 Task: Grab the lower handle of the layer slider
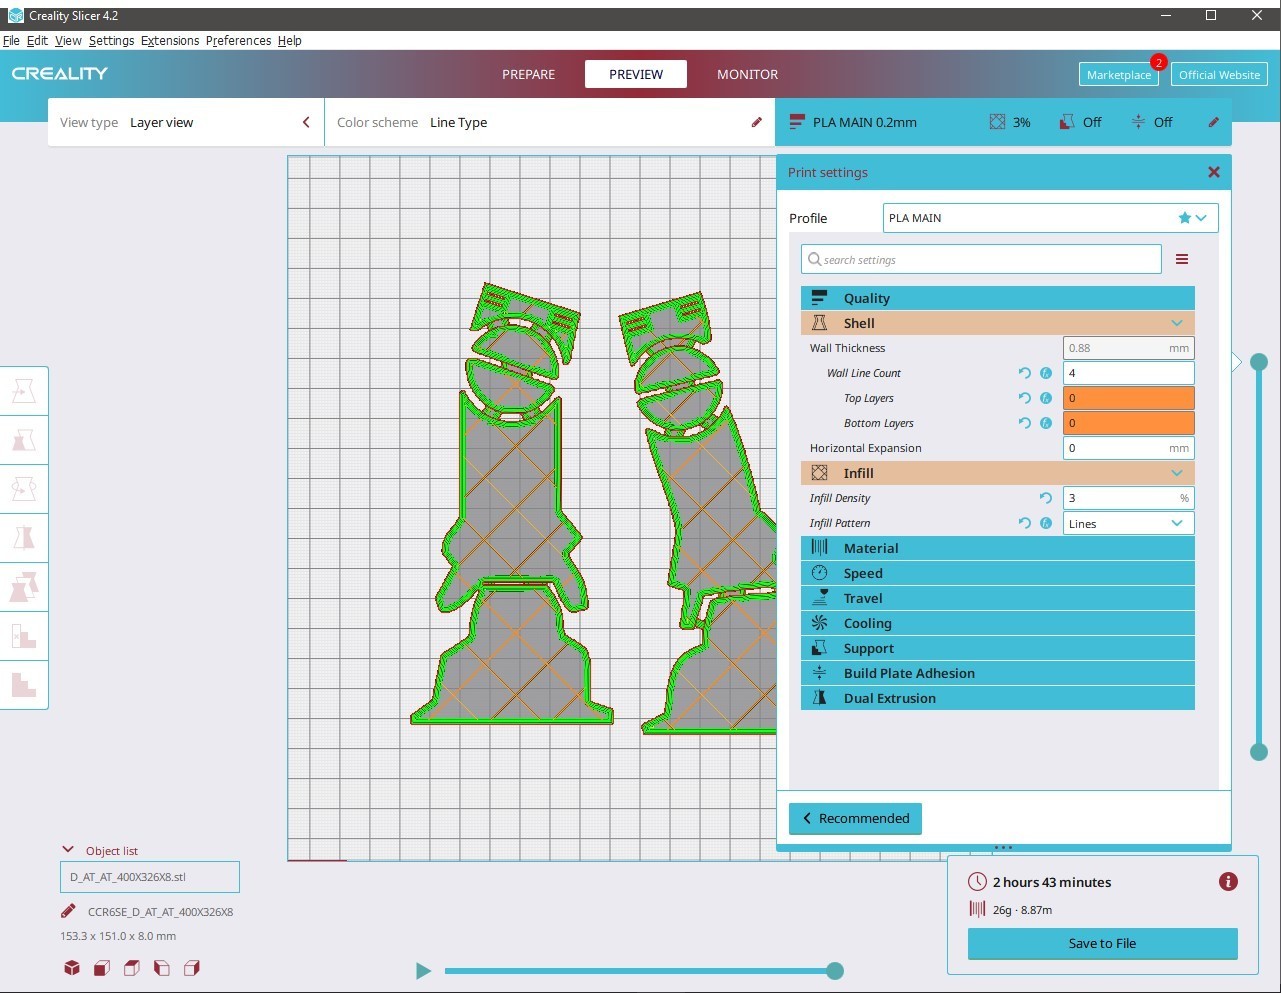1259,752
